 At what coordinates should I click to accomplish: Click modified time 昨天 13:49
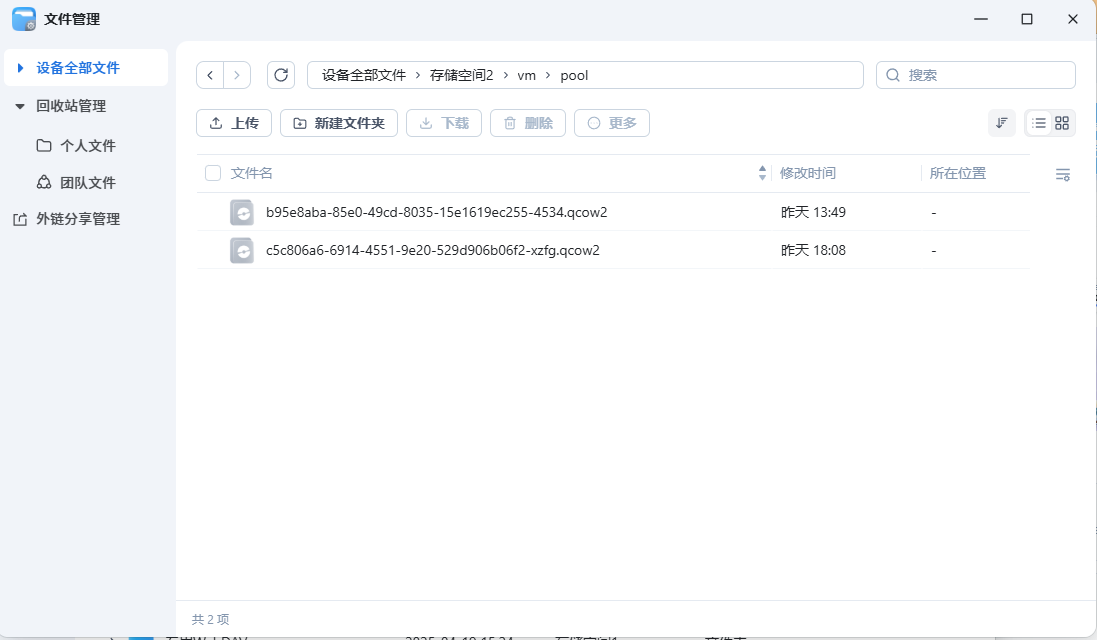[813, 212]
